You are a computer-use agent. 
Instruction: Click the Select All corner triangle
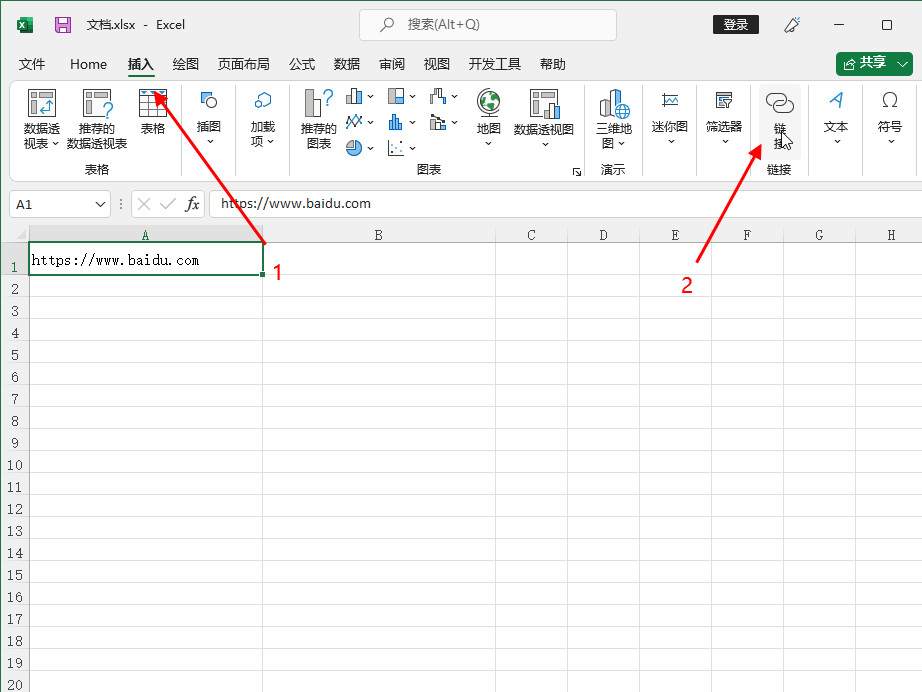(19, 235)
